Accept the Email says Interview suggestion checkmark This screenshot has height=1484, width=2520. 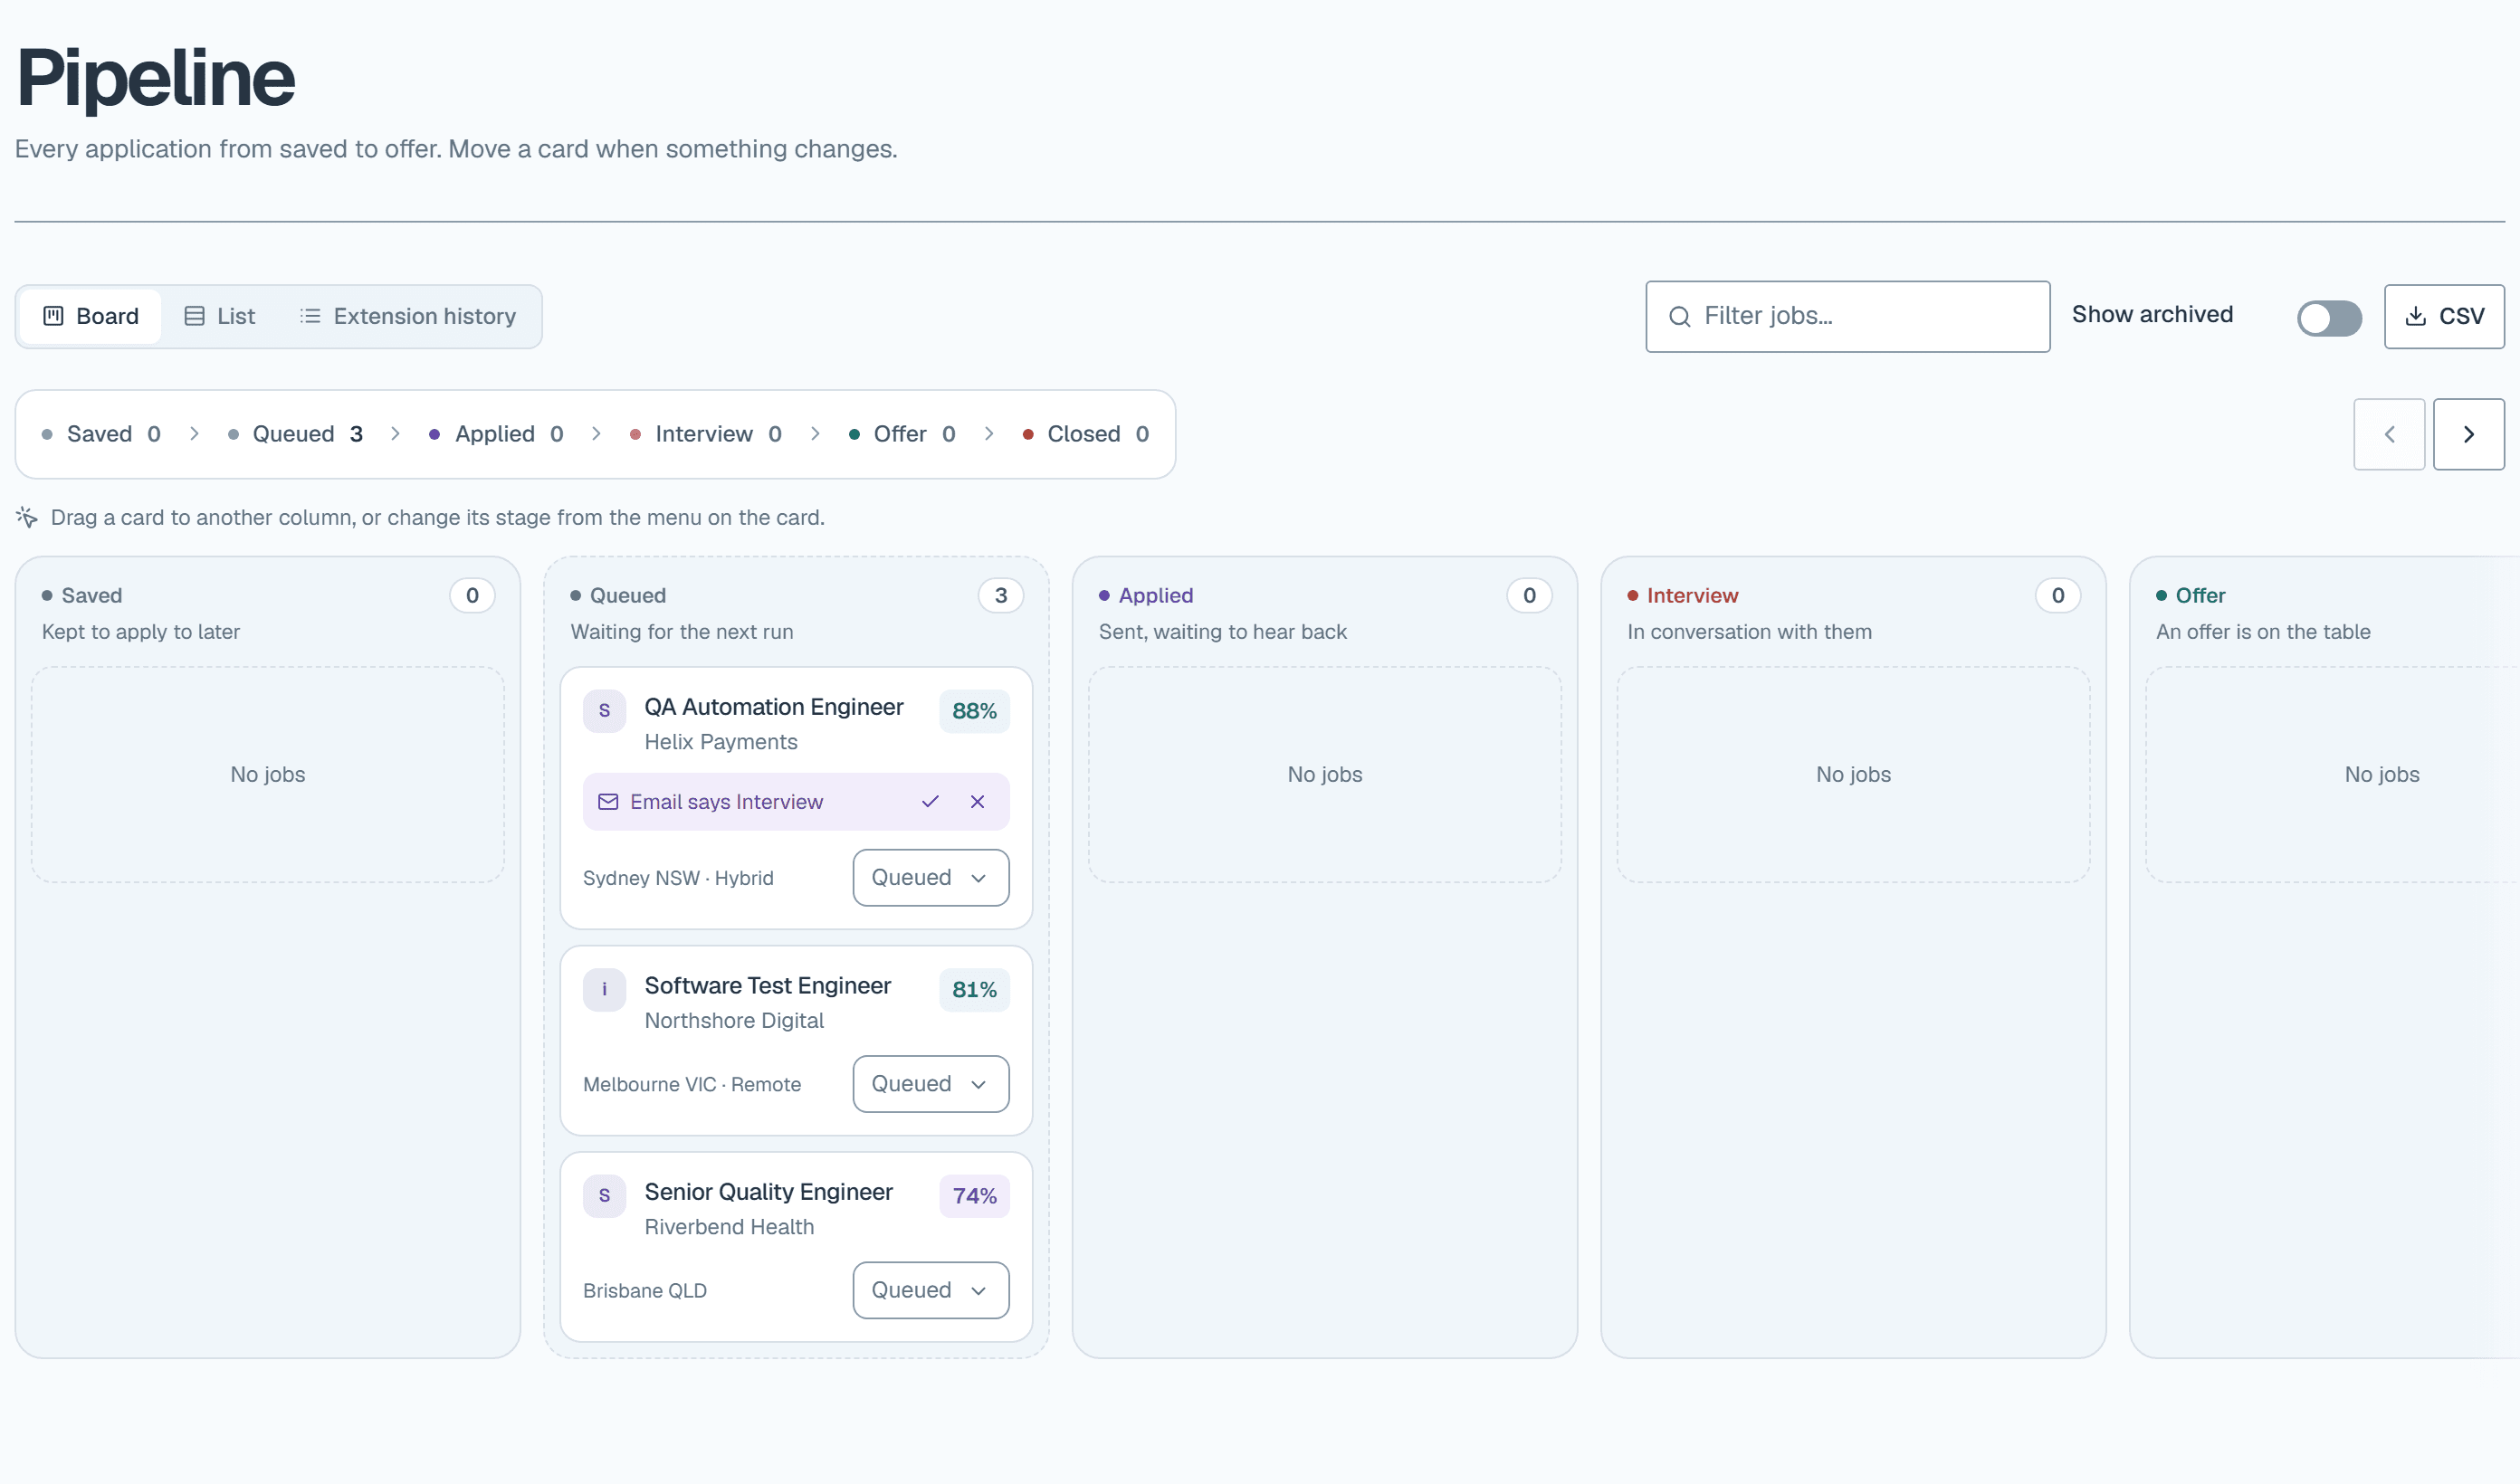click(x=930, y=802)
